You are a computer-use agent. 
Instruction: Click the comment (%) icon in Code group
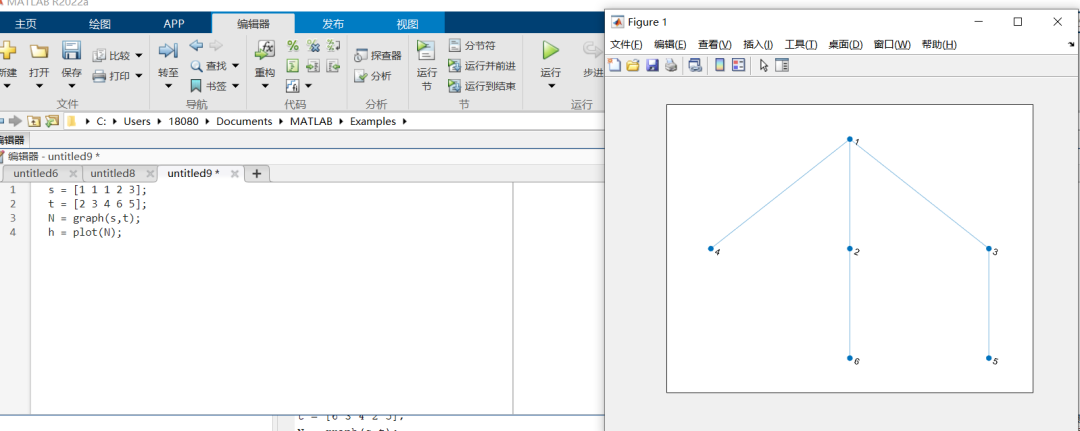[293, 46]
